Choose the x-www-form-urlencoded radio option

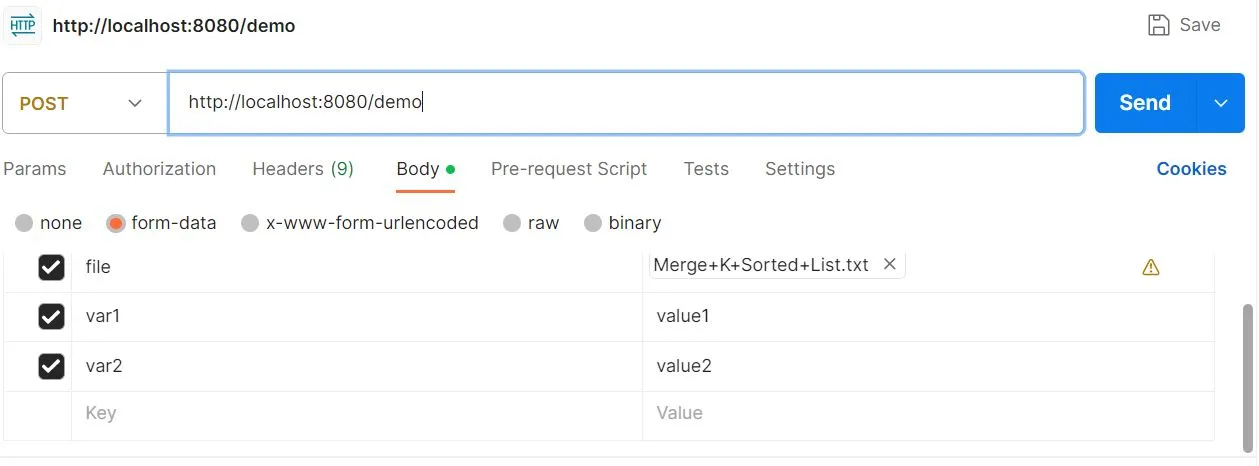(x=250, y=223)
